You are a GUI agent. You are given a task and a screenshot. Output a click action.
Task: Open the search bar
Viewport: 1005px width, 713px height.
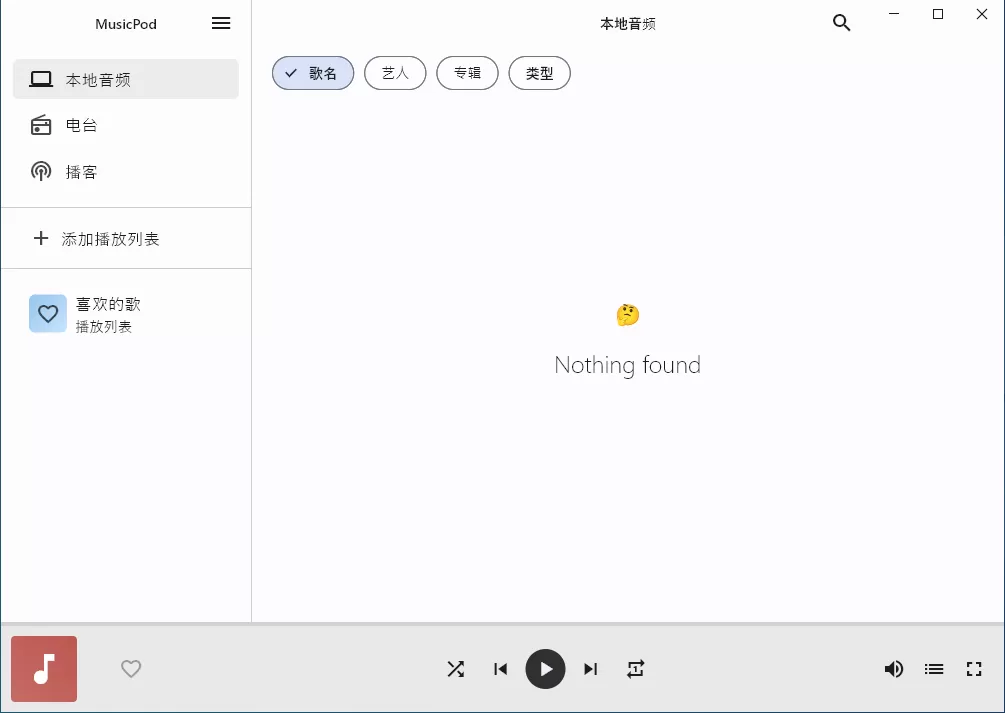coord(841,22)
